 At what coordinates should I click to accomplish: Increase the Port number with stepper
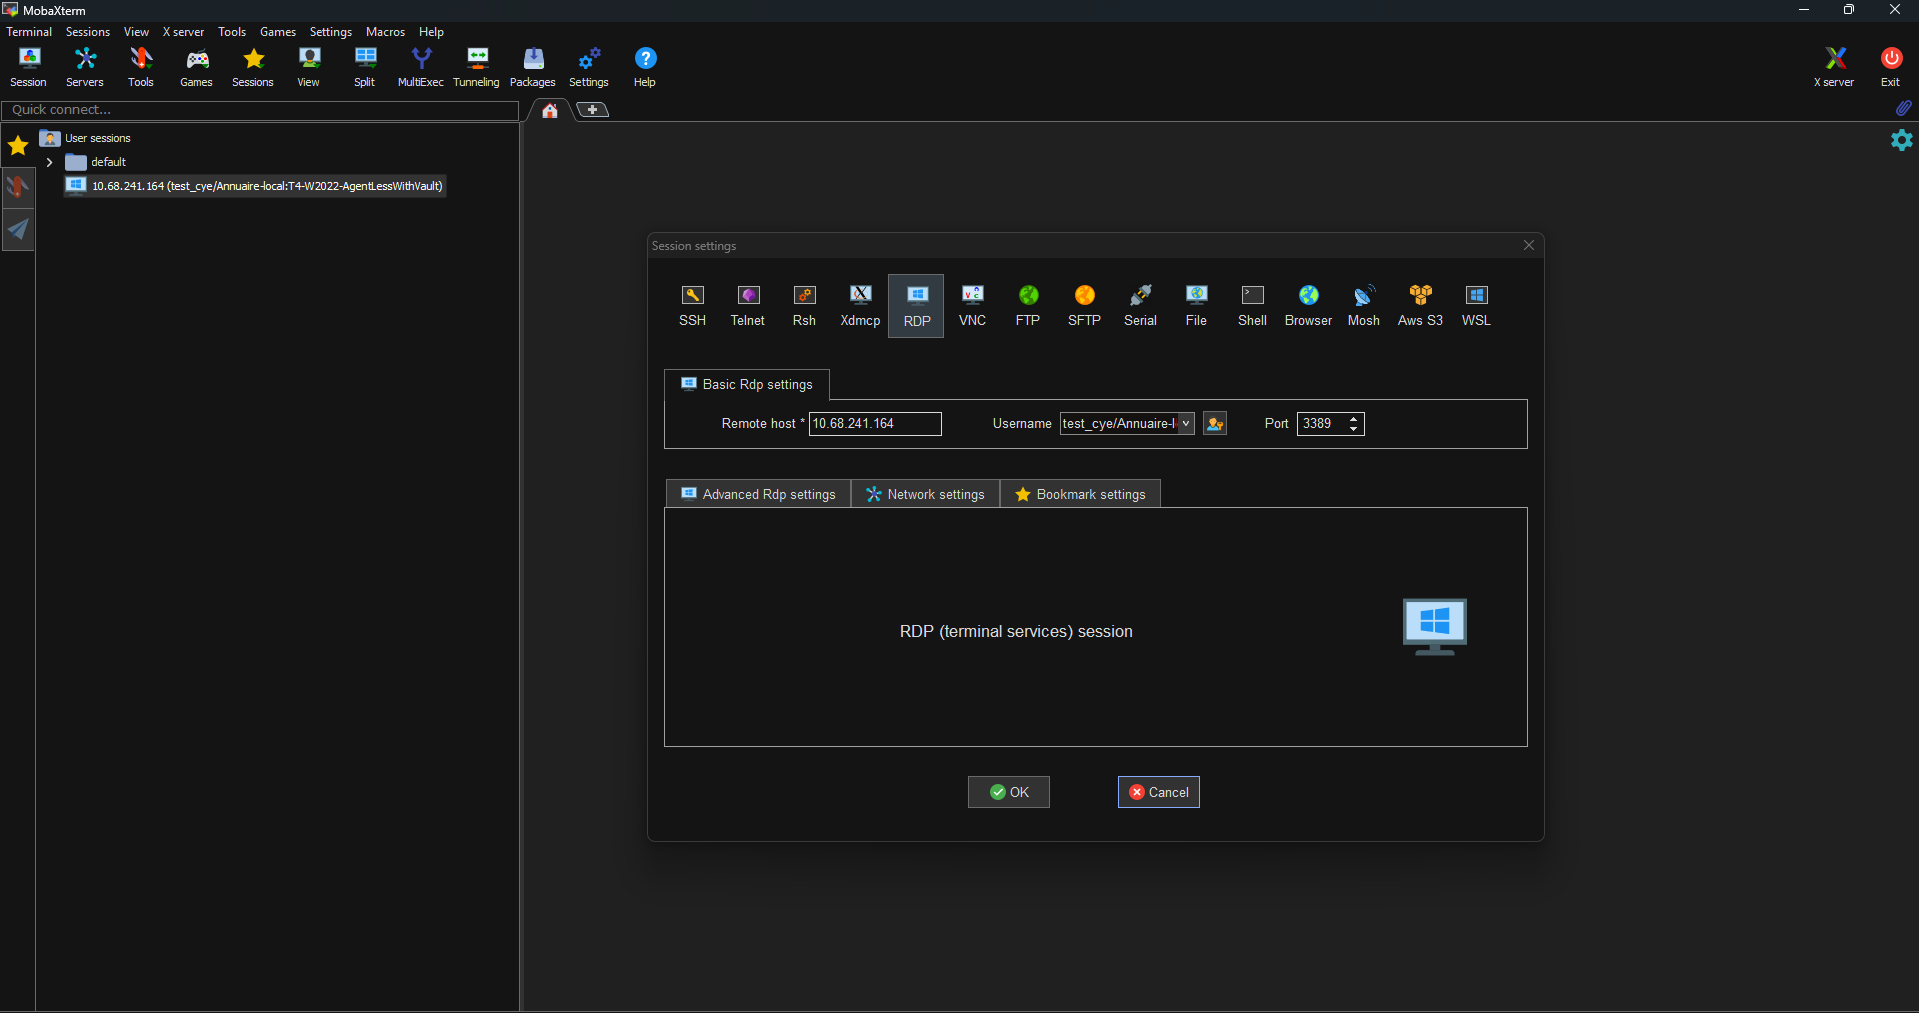point(1354,419)
